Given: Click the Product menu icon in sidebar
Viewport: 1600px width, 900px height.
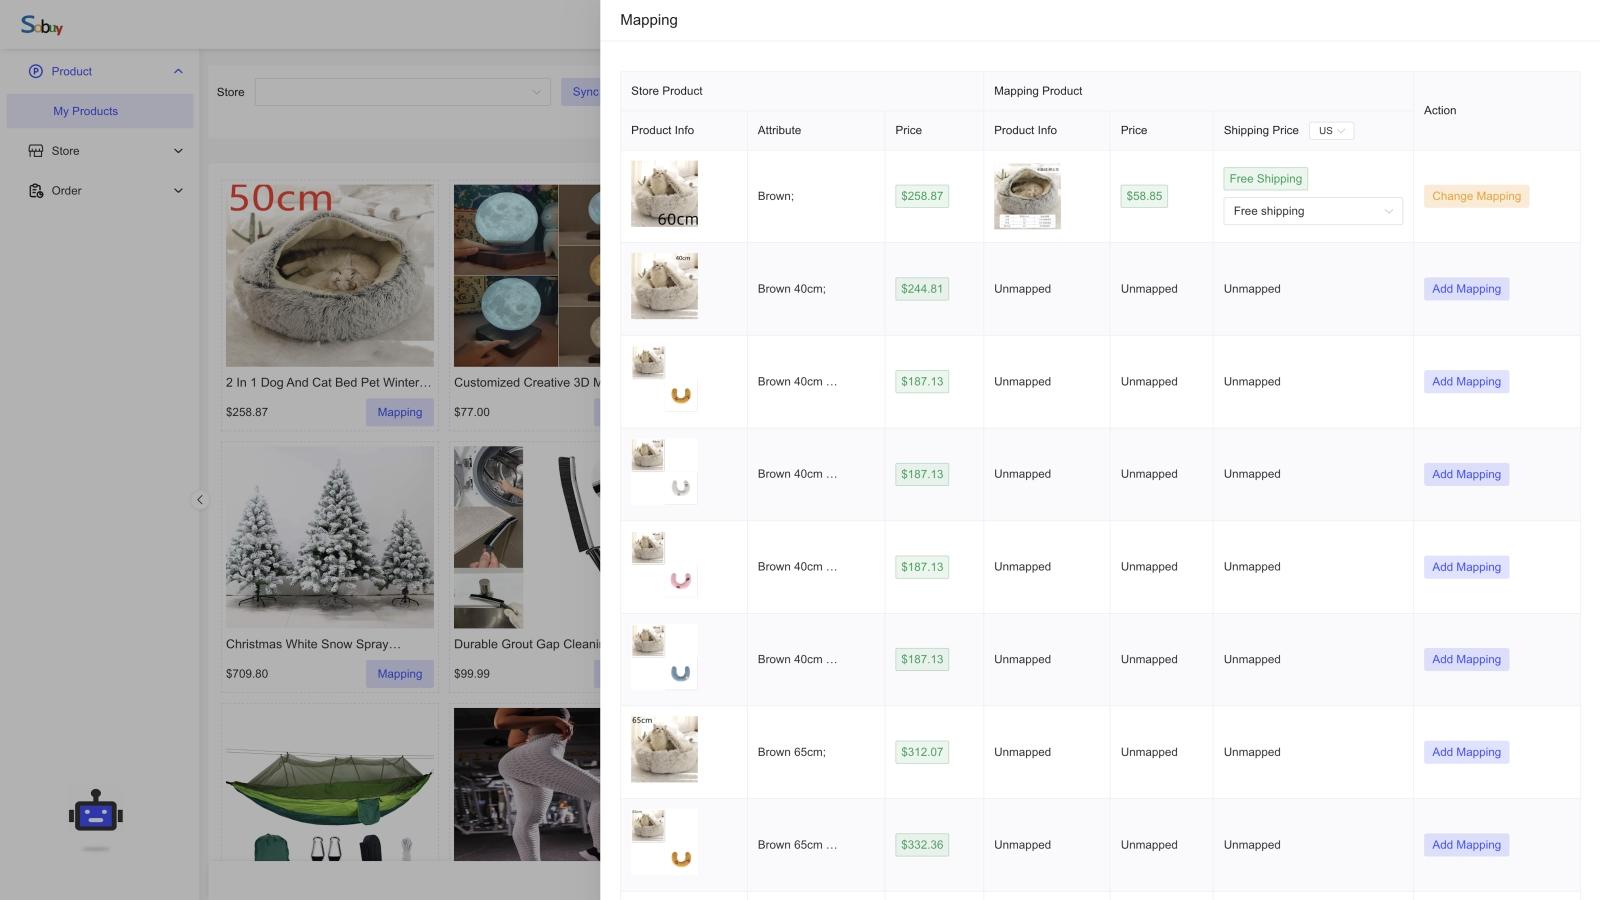Looking at the screenshot, I should pos(36,71).
